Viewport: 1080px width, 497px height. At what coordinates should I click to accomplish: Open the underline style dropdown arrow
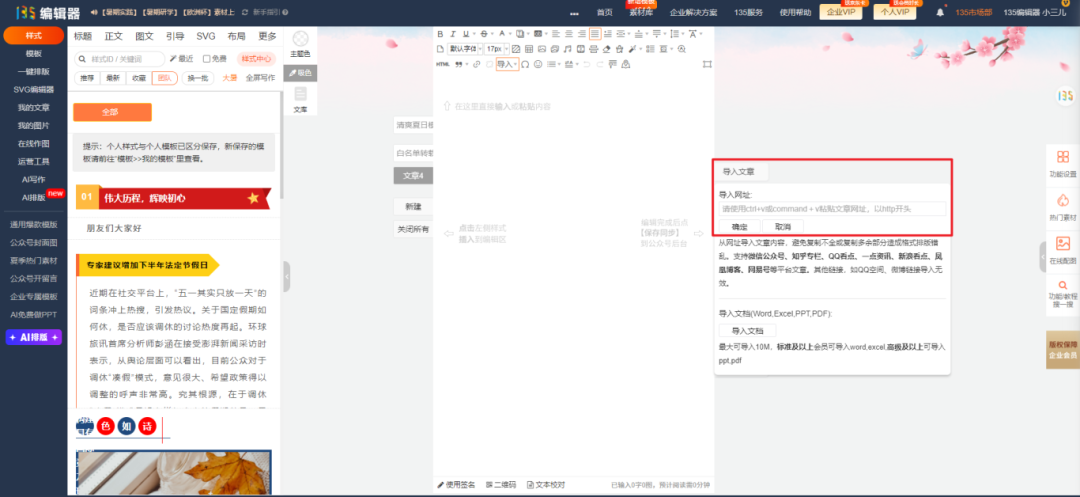[474, 34]
